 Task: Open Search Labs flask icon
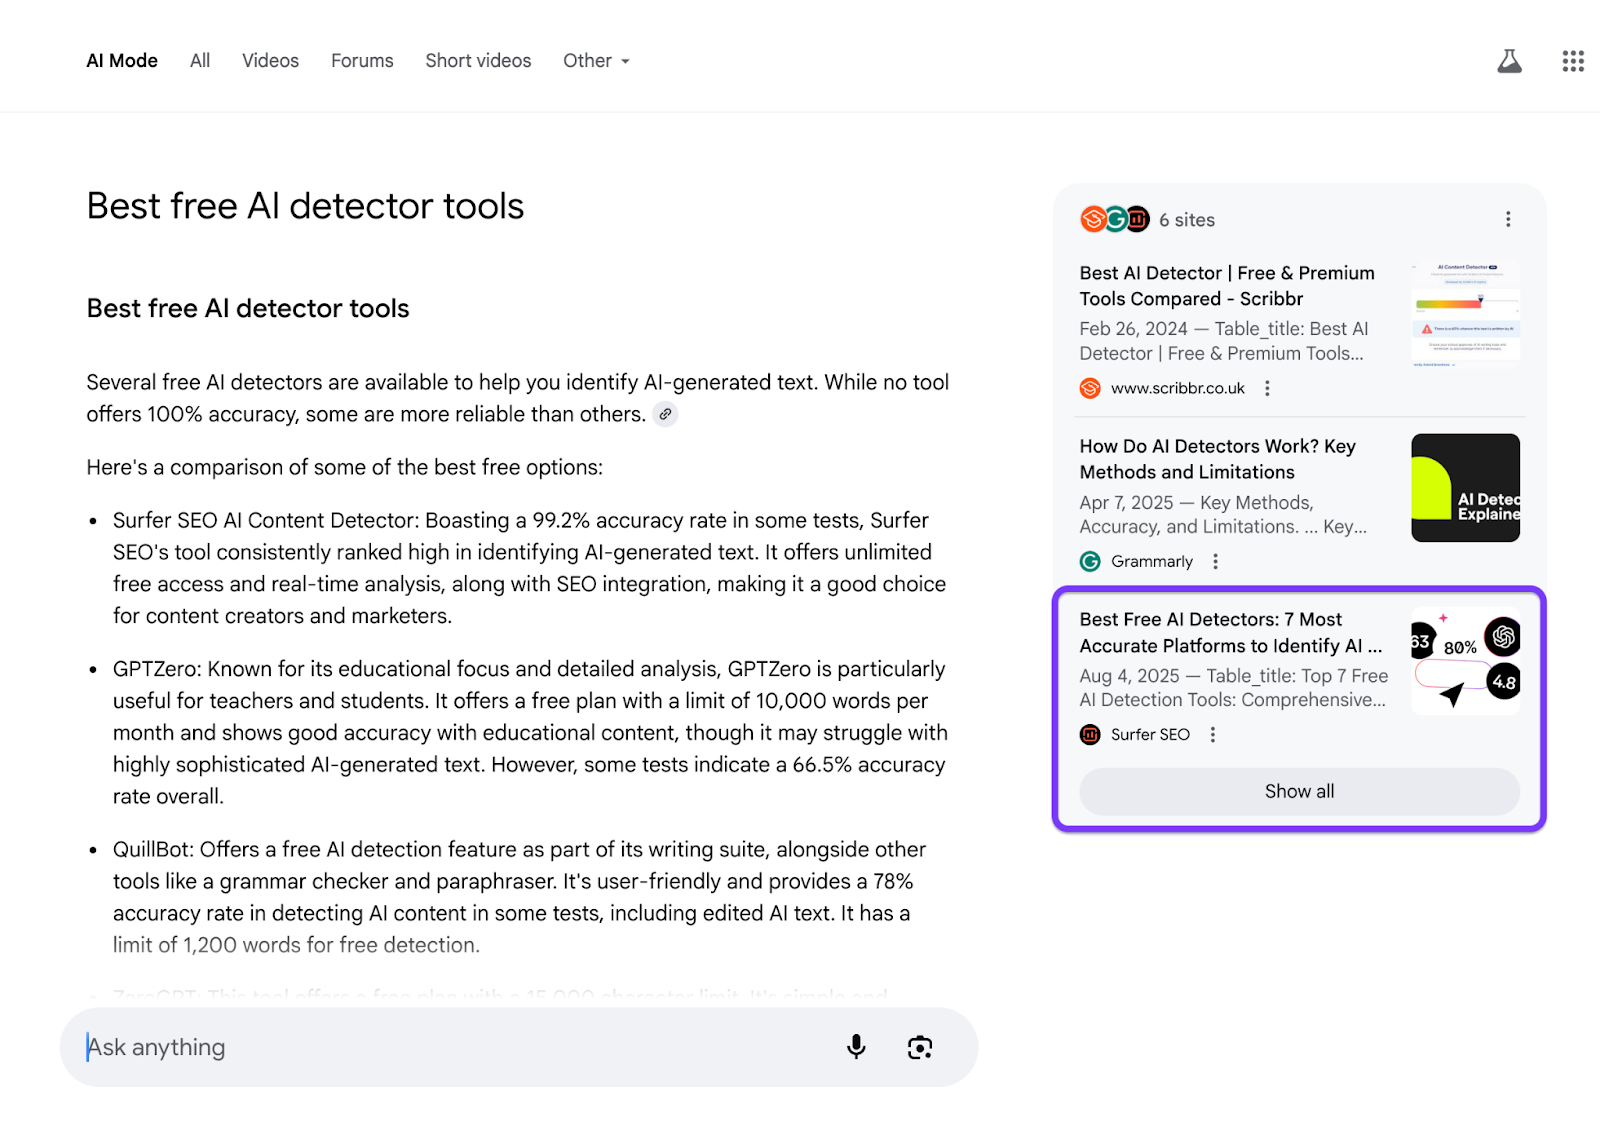pos(1509,62)
